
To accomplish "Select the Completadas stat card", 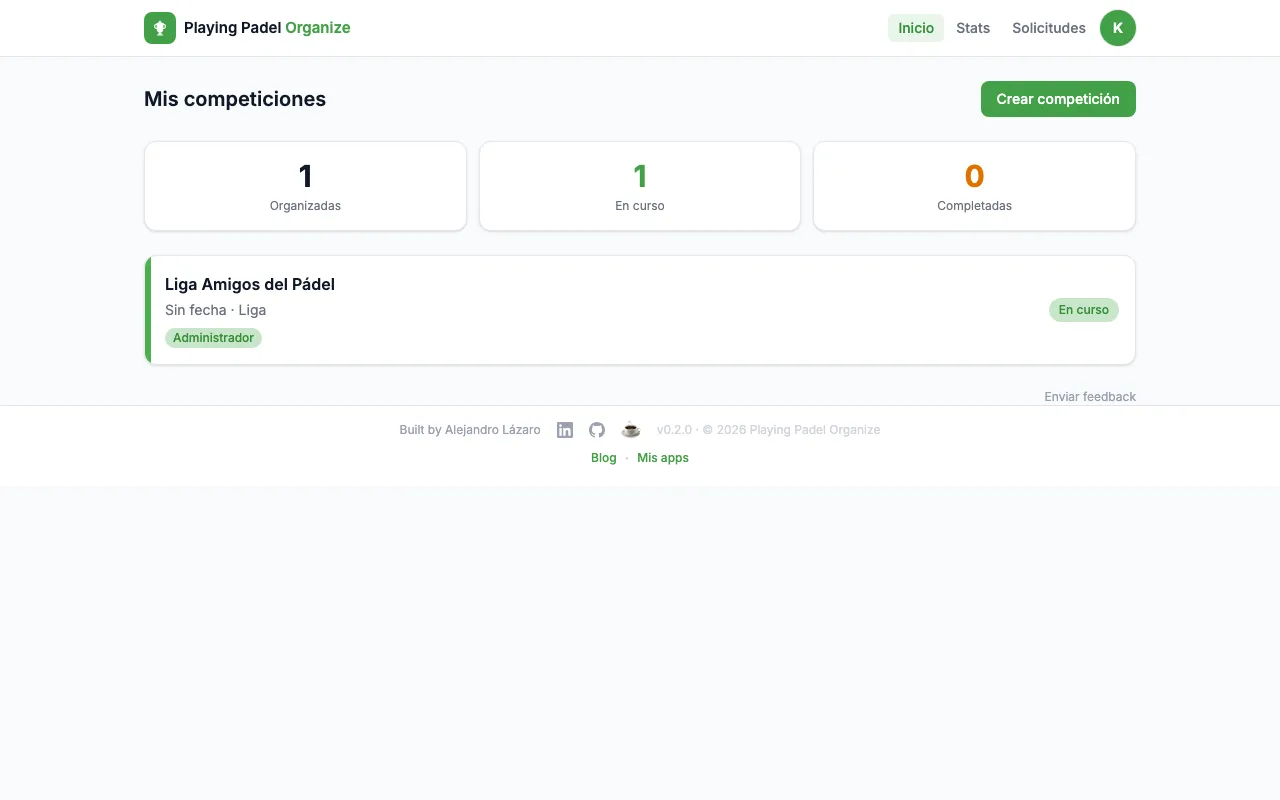I will [974, 186].
